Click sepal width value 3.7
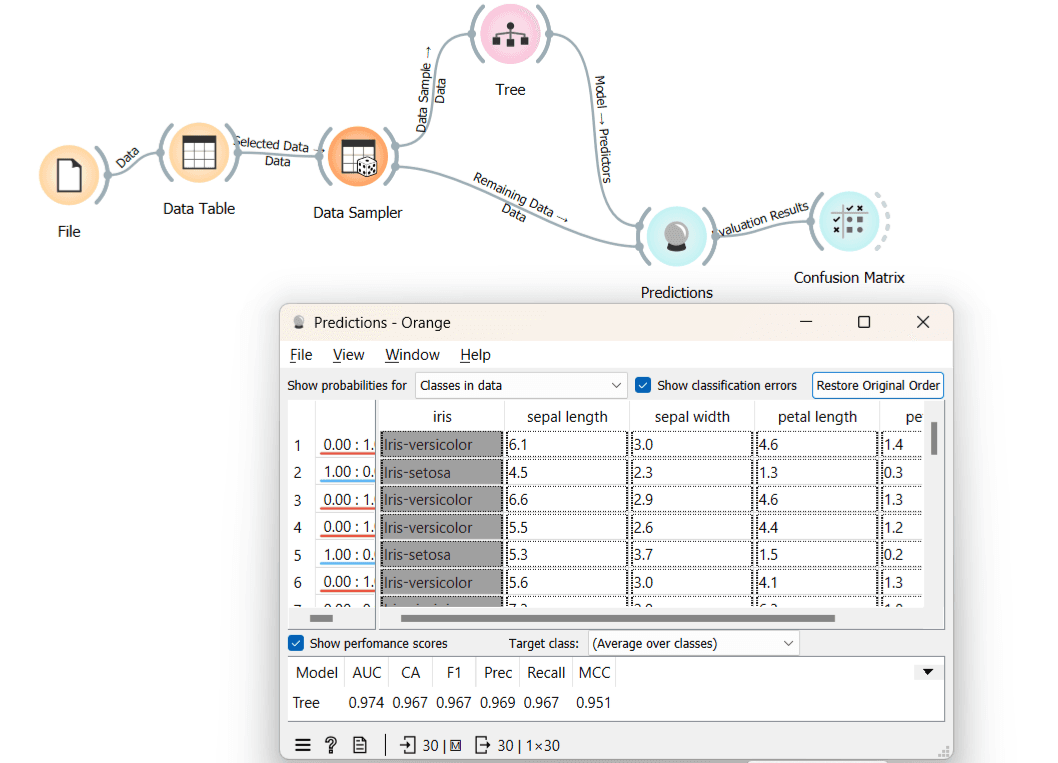The height and width of the screenshot is (763, 1058). [692, 555]
